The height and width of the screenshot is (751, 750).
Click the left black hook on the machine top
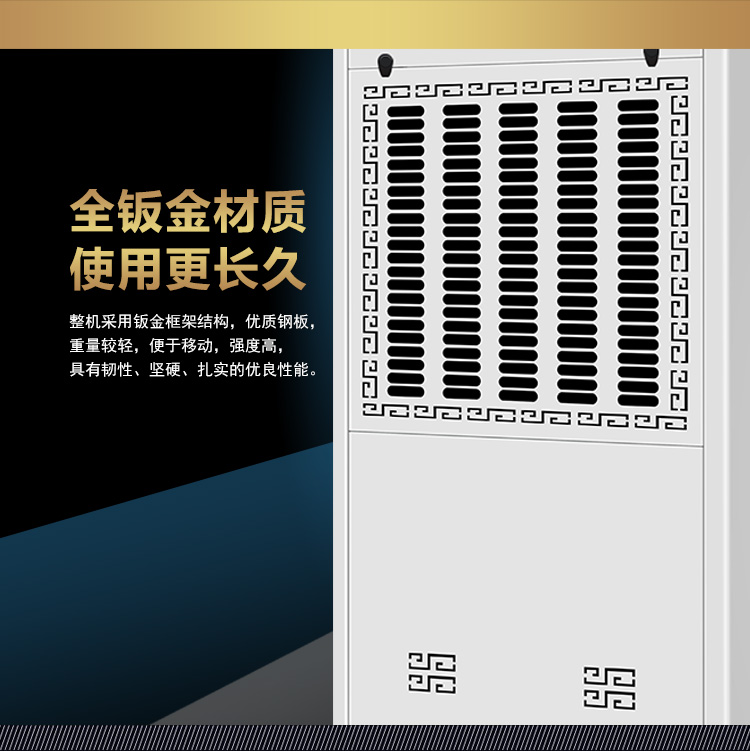(385, 65)
